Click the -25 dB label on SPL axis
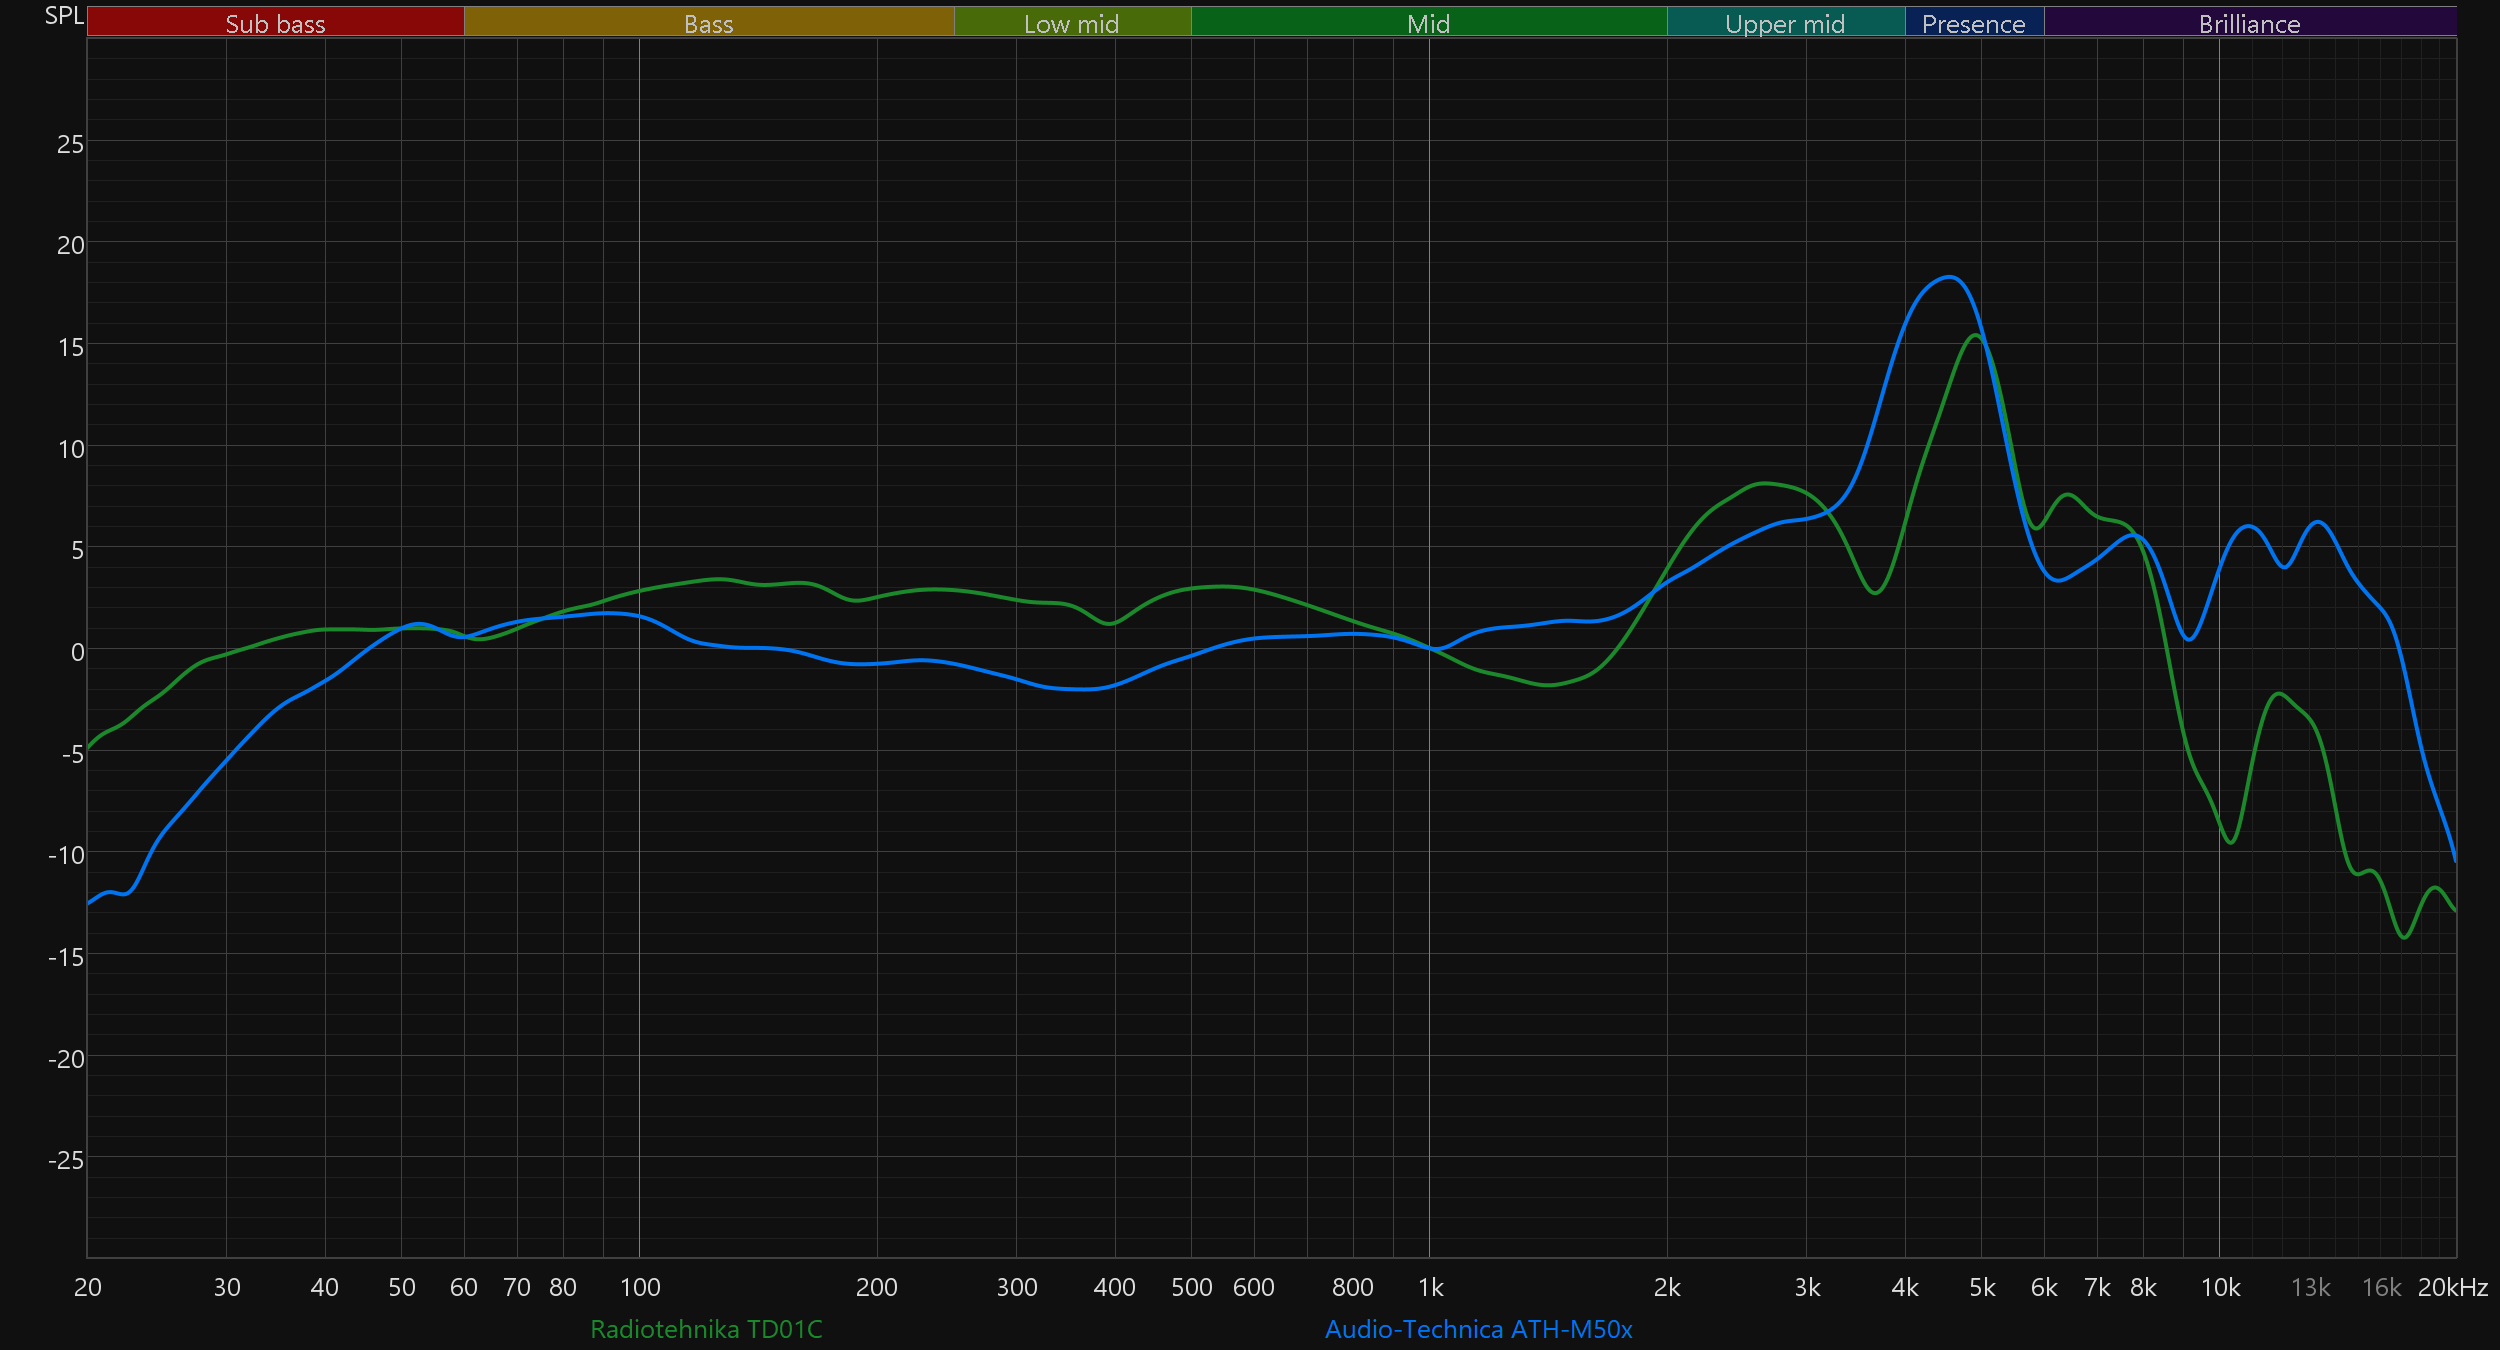The image size is (2500, 1350). [66, 1161]
